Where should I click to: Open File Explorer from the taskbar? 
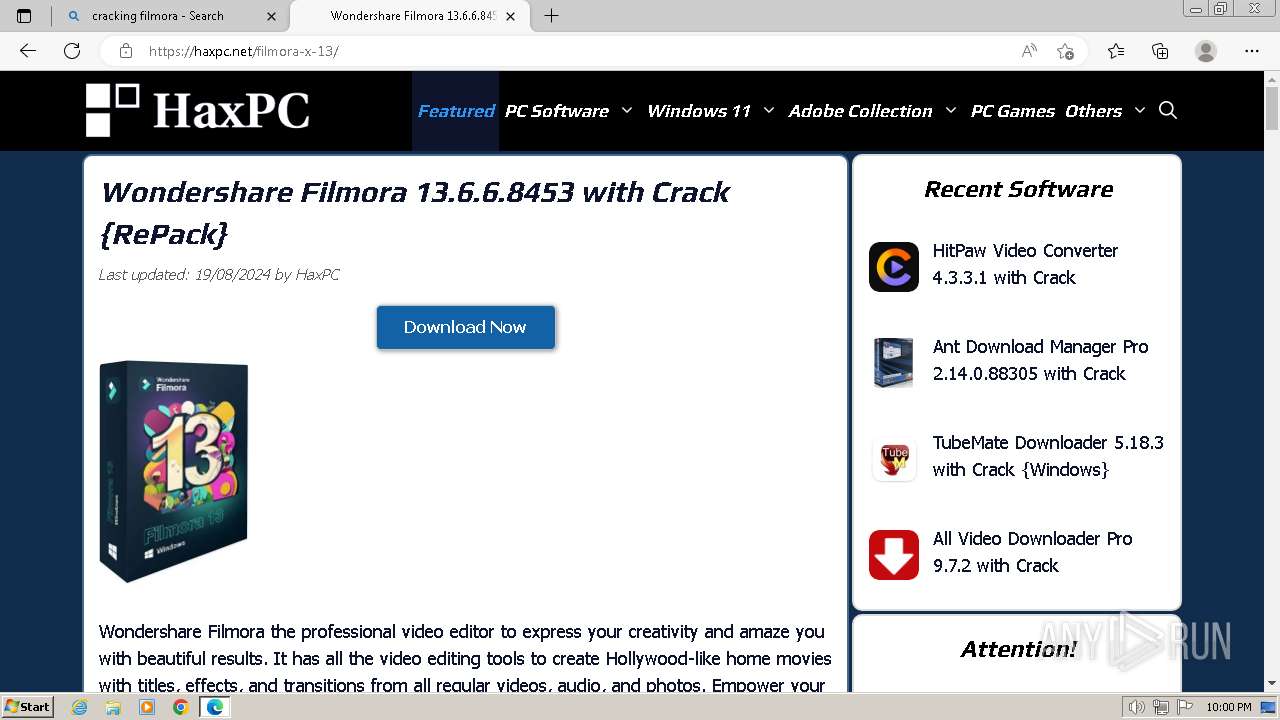click(113, 707)
